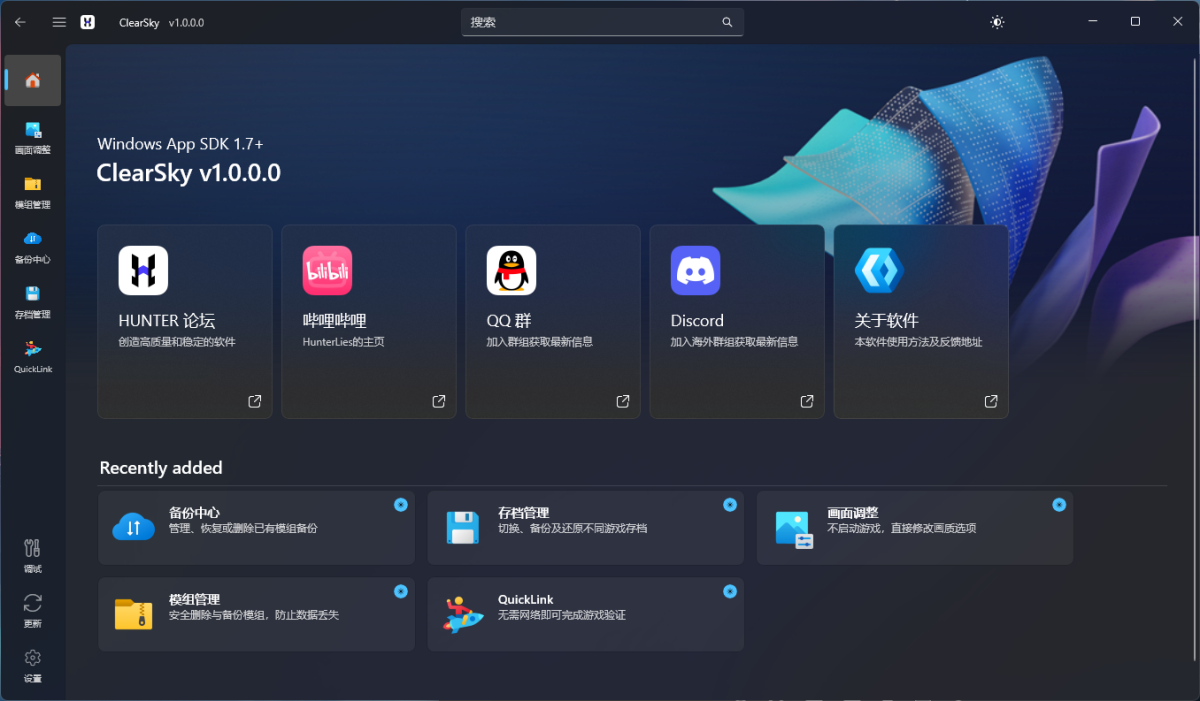Viewport: 1200px width, 701px height.
Task: Open 模组管理 folder icon in sidebar
Action: coord(32,192)
